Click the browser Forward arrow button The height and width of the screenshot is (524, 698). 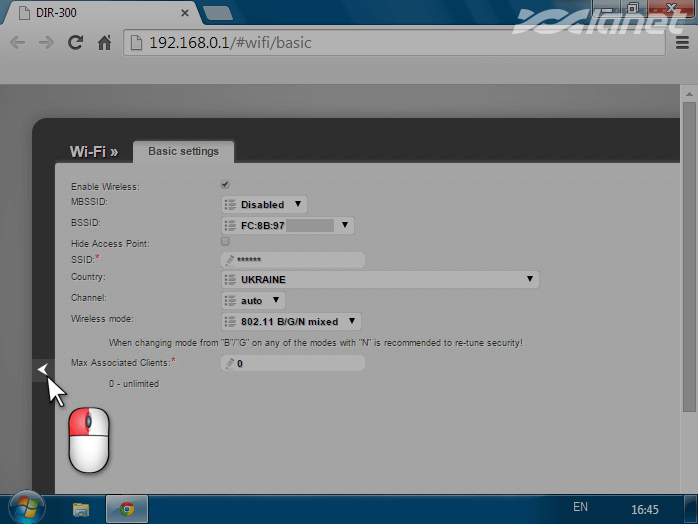click(46, 43)
